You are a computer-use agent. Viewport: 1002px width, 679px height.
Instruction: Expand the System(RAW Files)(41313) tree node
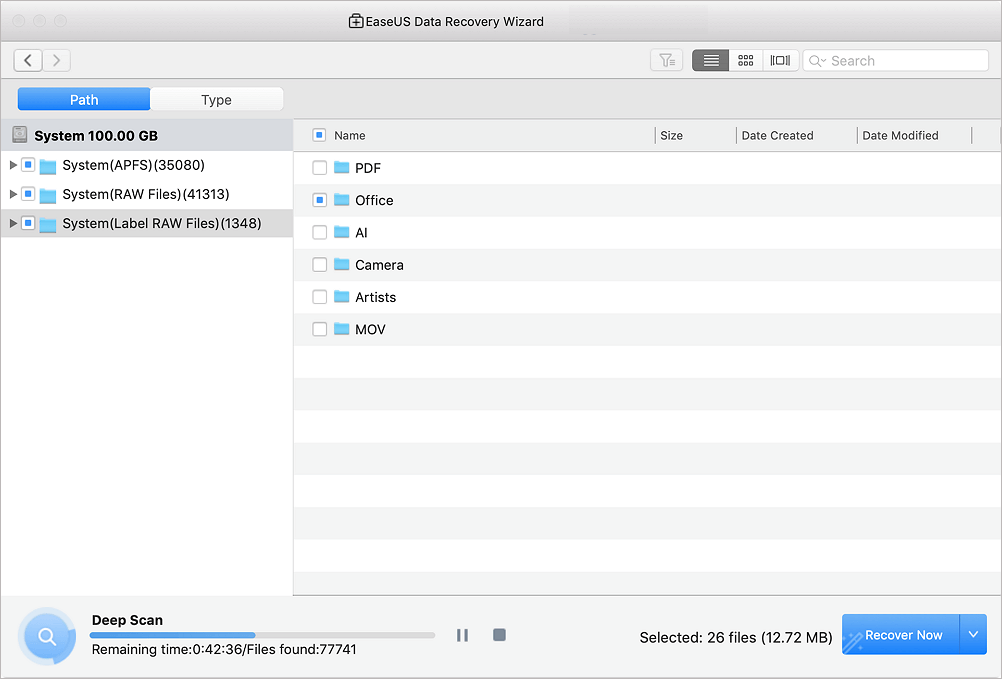click(13, 194)
